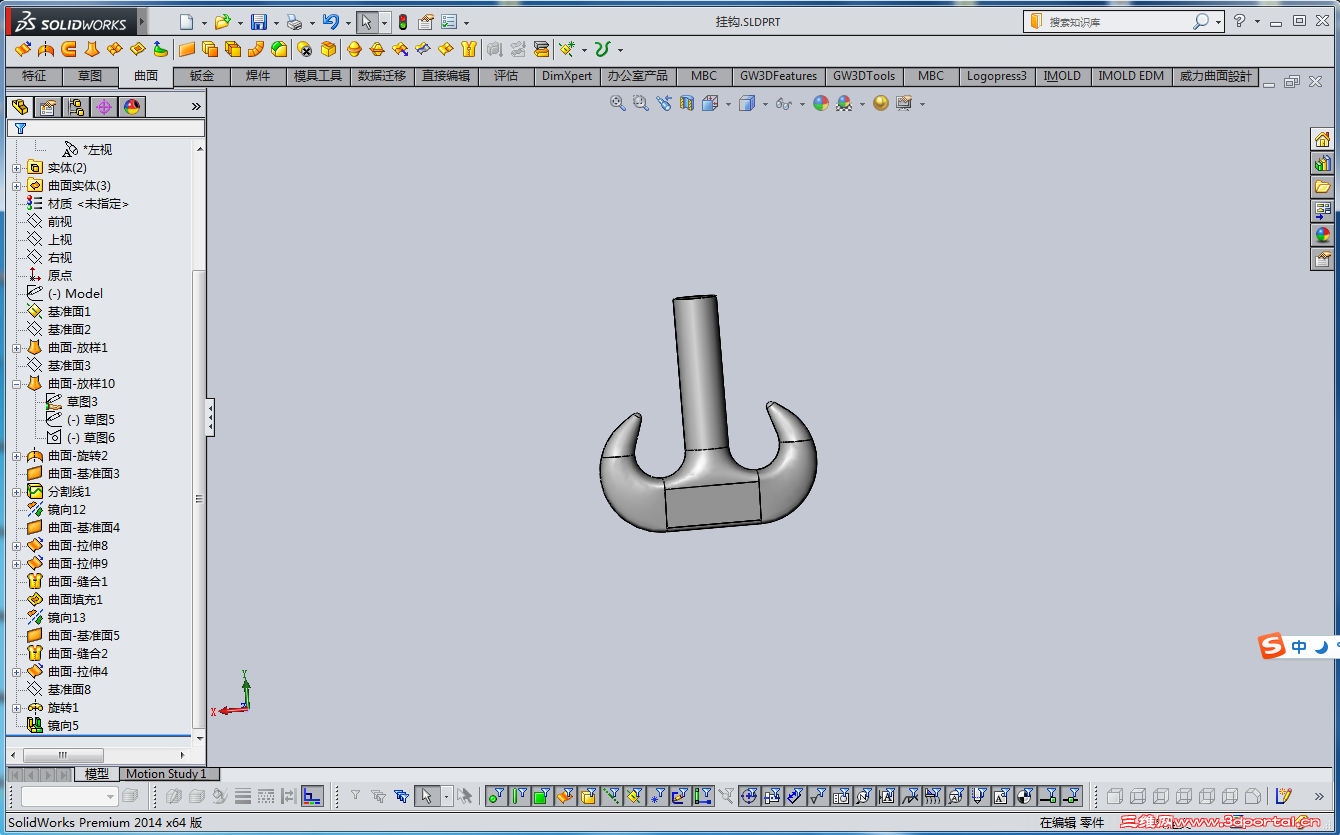The width and height of the screenshot is (1340, 835).
Task: Select the Knit Surface tool in surface toolbar
Action: pyautogui.click(x=468, y=49)
